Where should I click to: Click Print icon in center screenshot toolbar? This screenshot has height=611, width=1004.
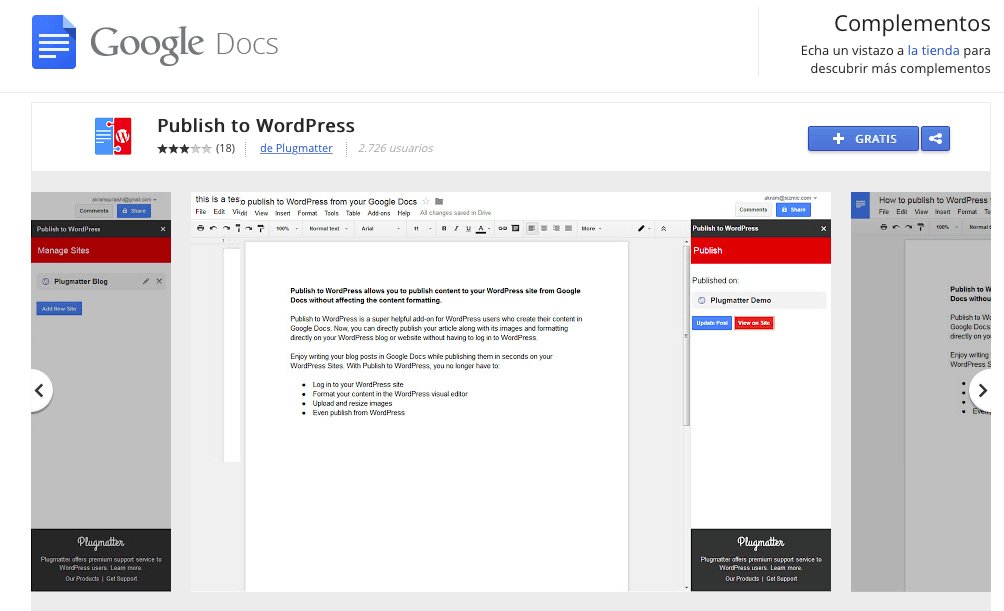pyautogui.click(x=200, y=228)
